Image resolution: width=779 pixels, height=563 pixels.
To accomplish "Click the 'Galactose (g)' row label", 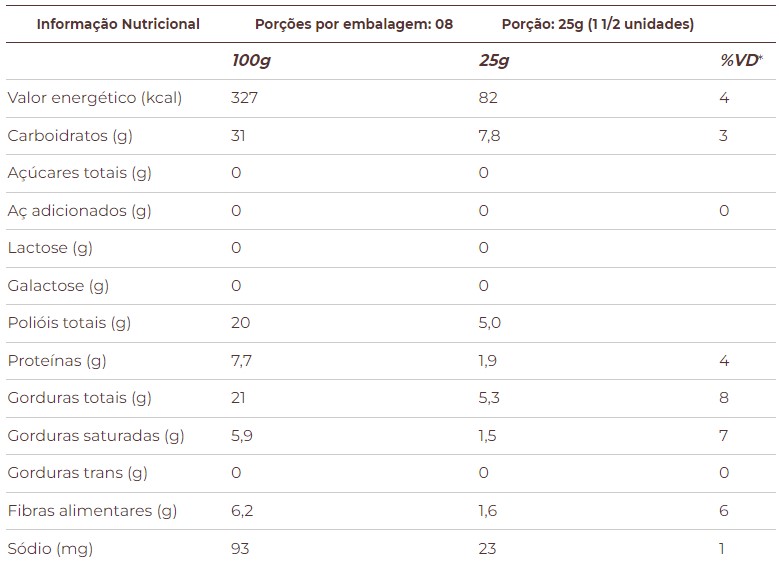I will (58, 286).
